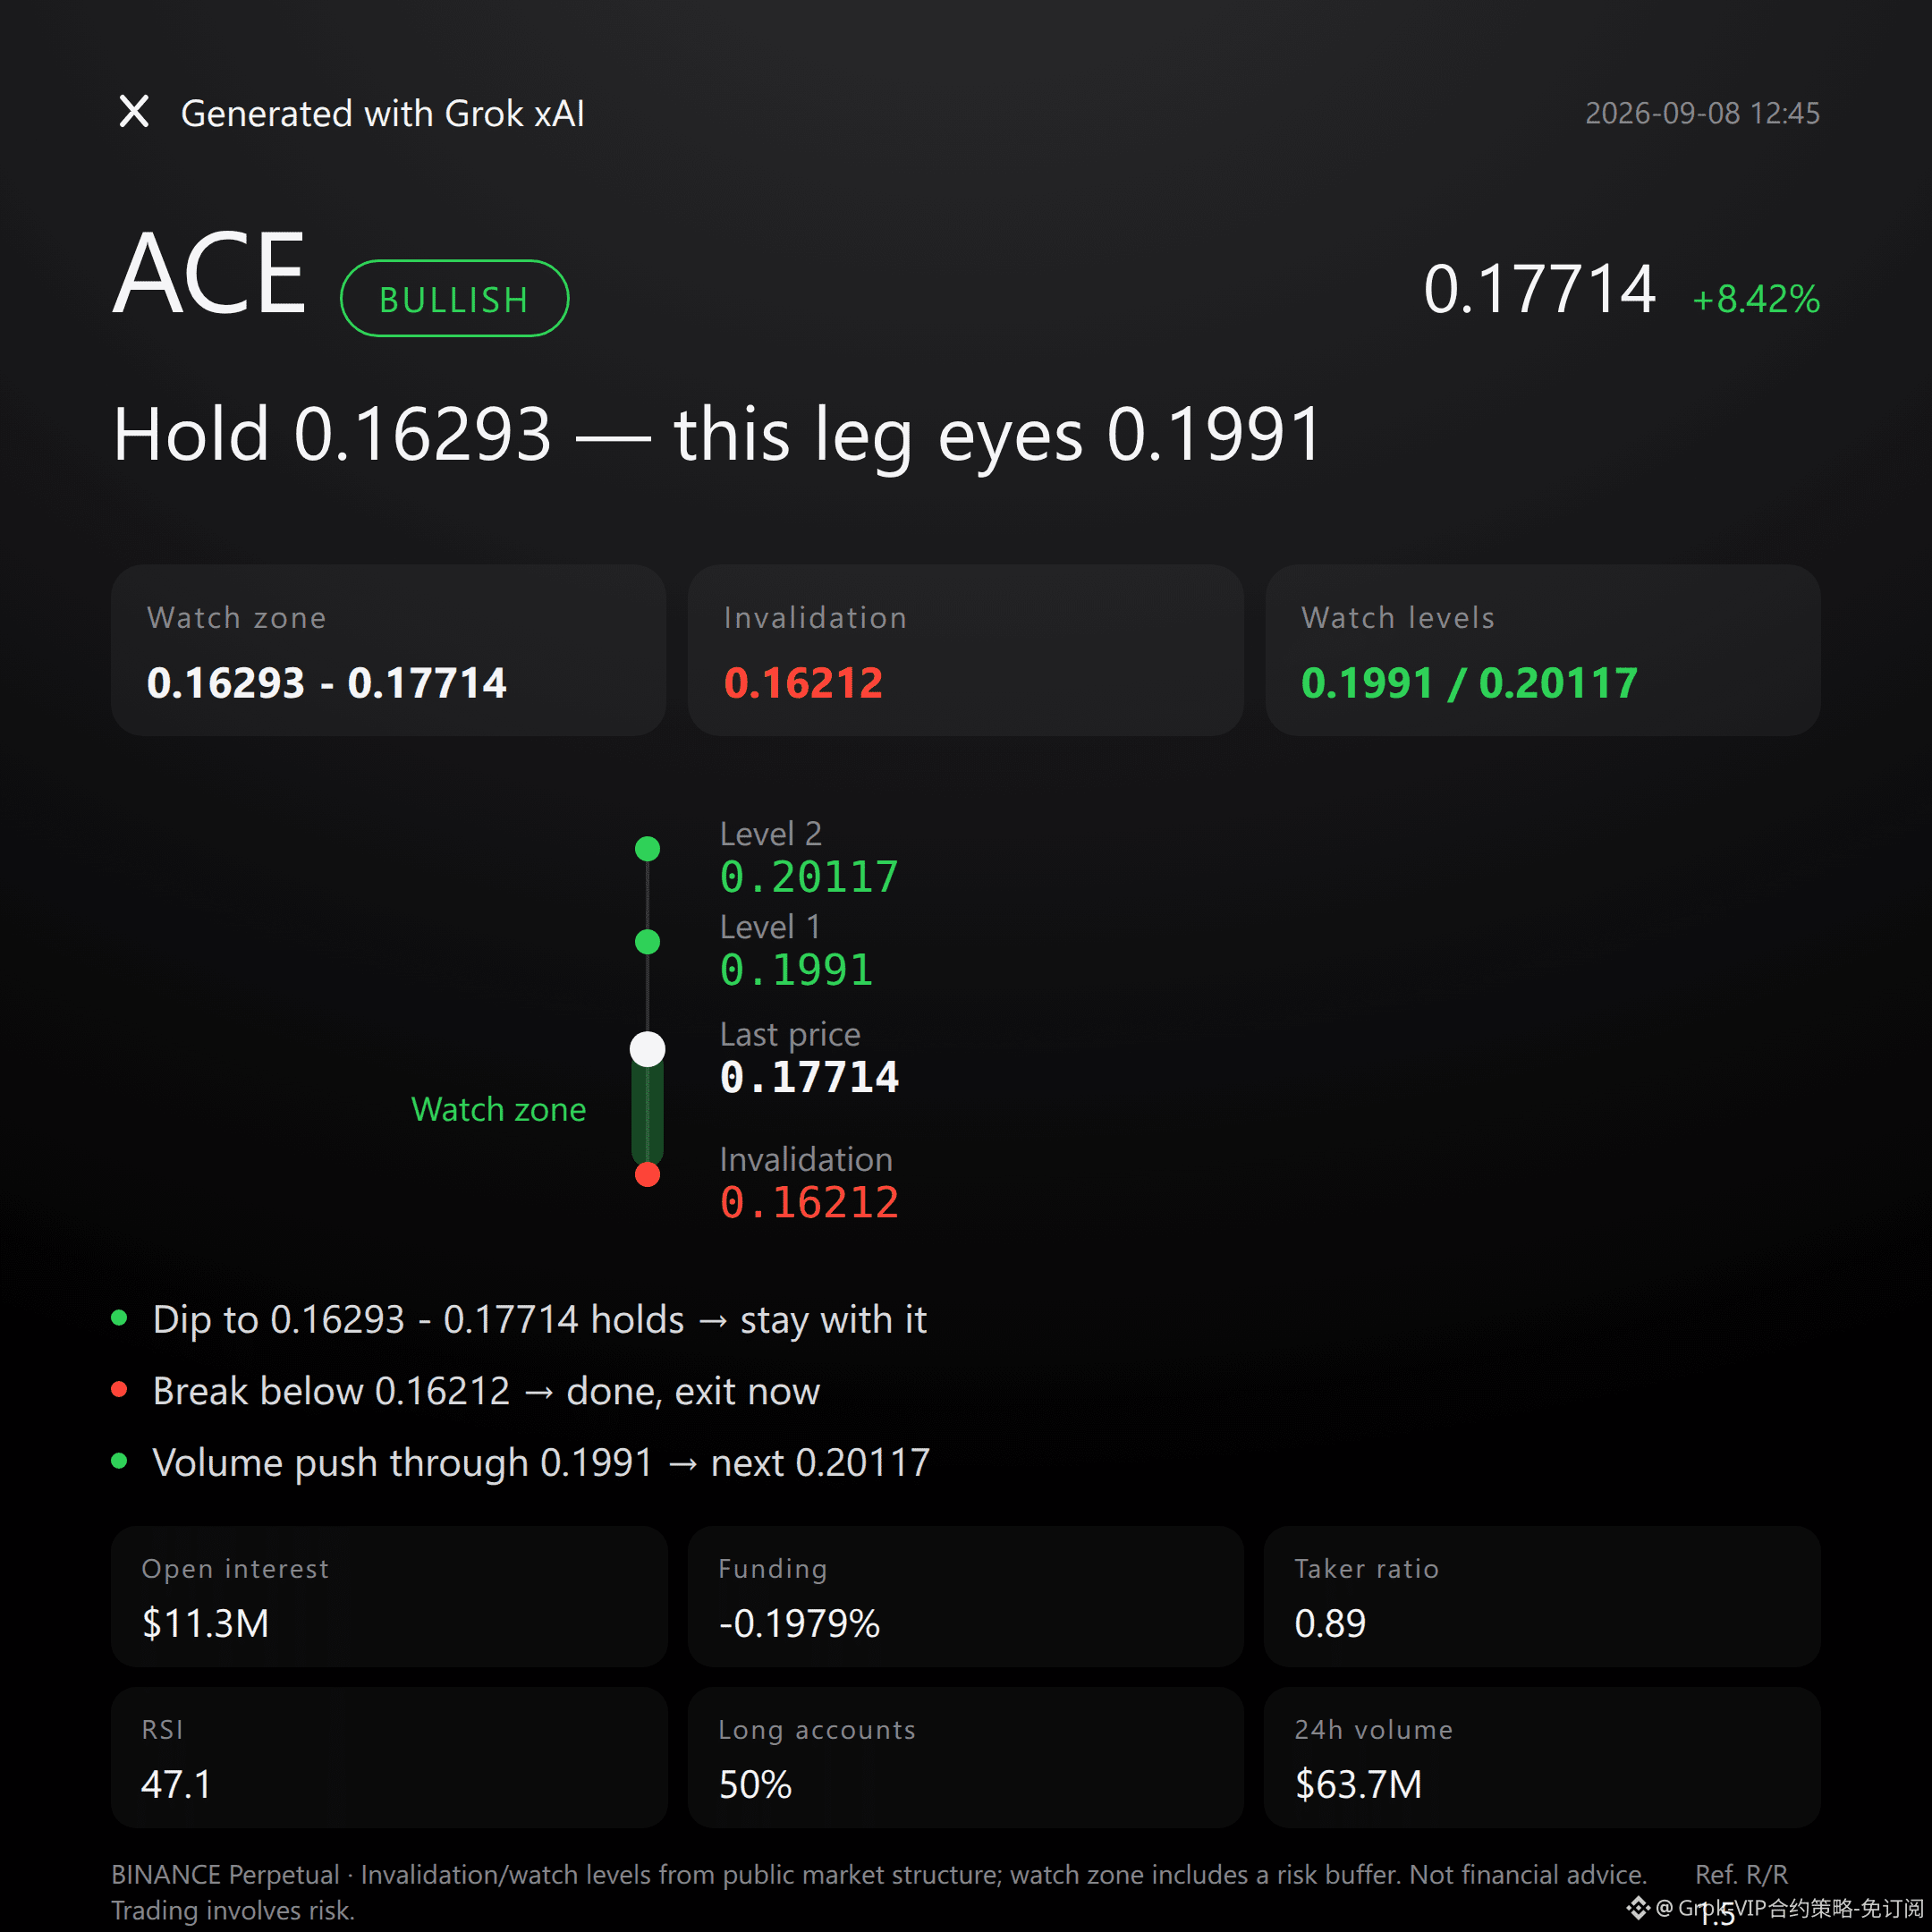Screen dimensions: 1932x1932
Task: Click the red Invalidation marker dot
Action: click(x=648, y=1175)
